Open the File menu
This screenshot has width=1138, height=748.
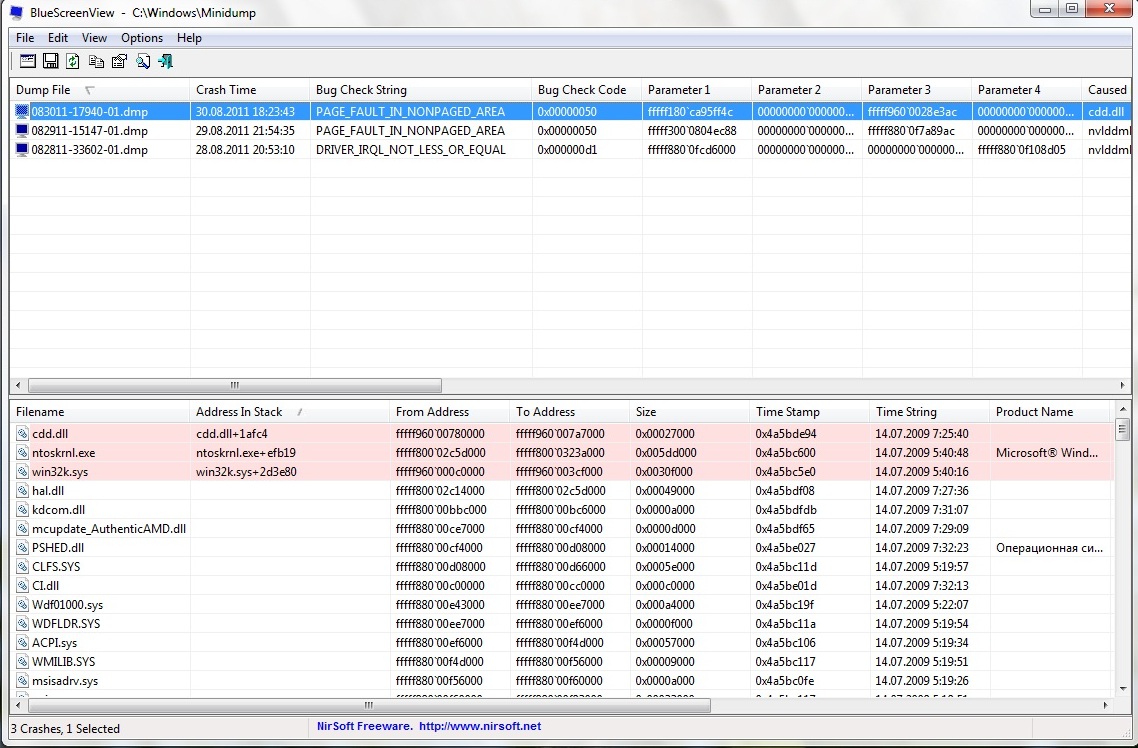click(x=25, y=38)
